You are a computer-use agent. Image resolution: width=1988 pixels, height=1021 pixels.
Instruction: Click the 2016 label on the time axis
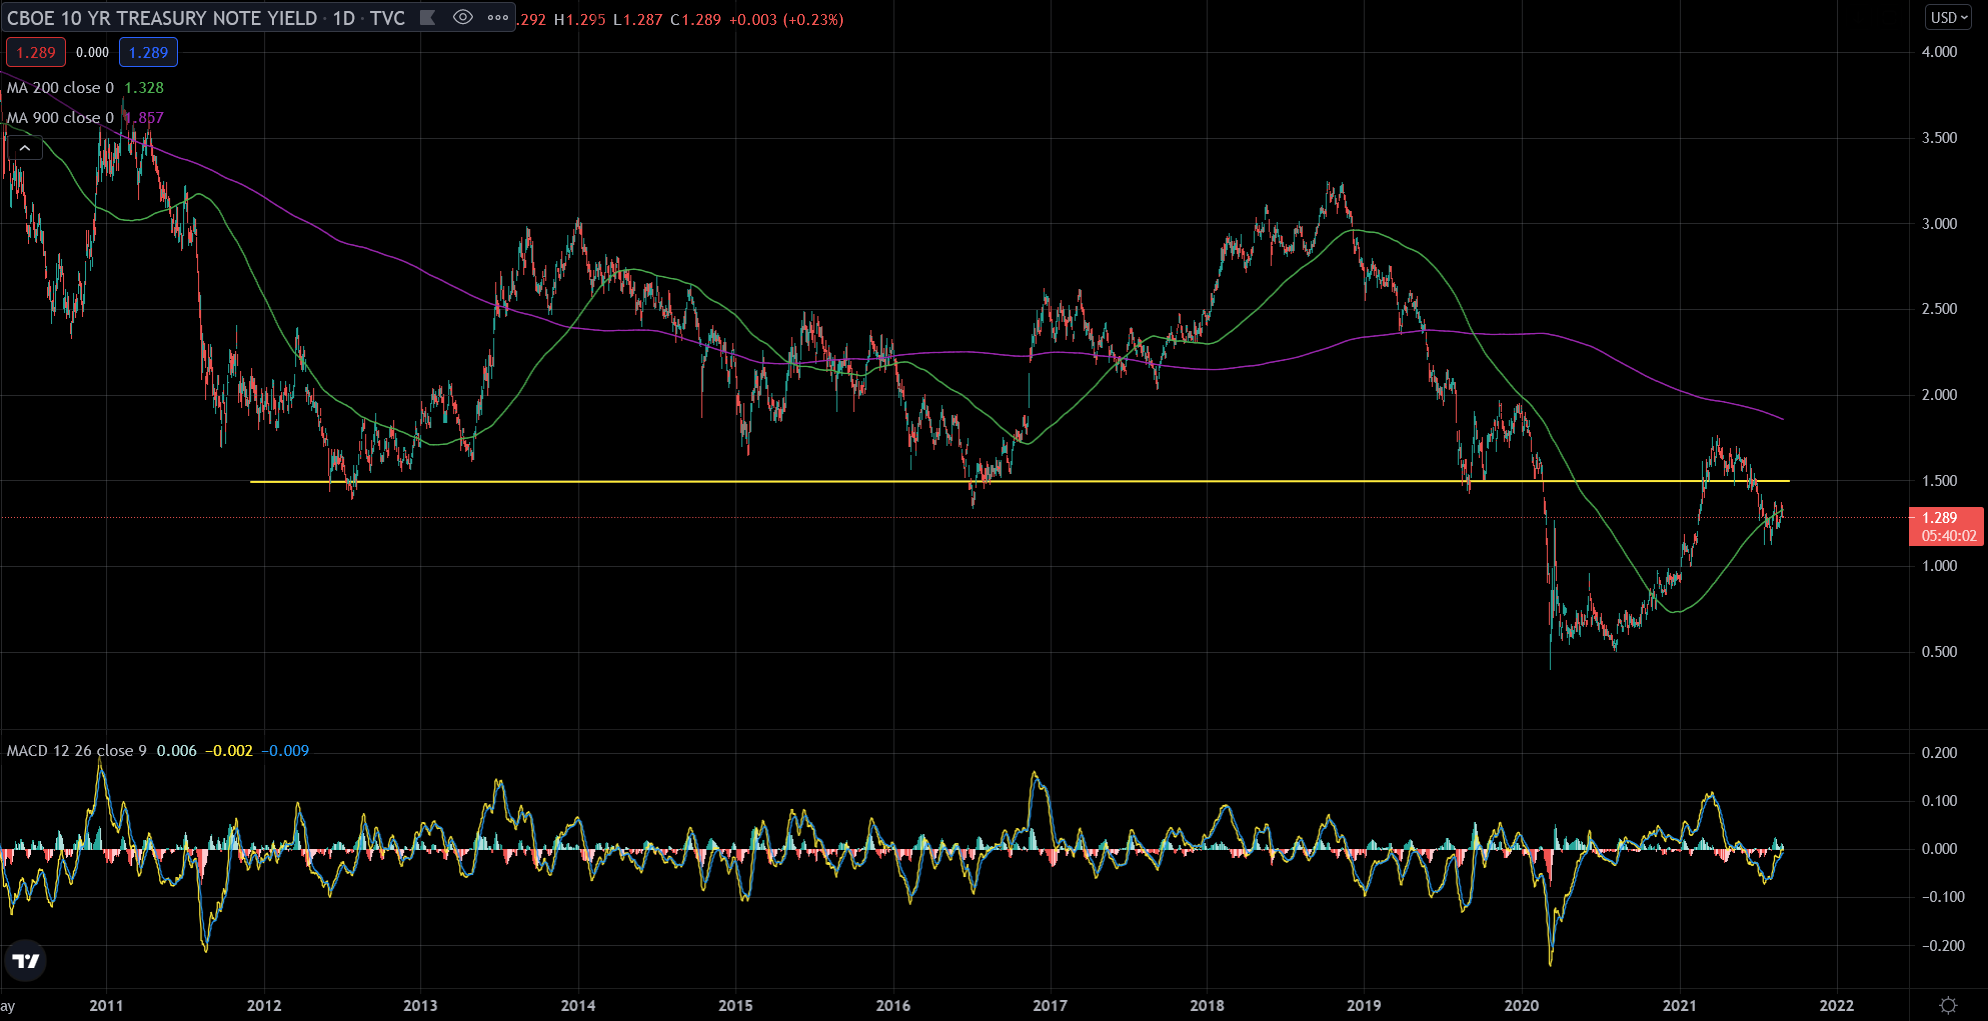point(893,1005)
